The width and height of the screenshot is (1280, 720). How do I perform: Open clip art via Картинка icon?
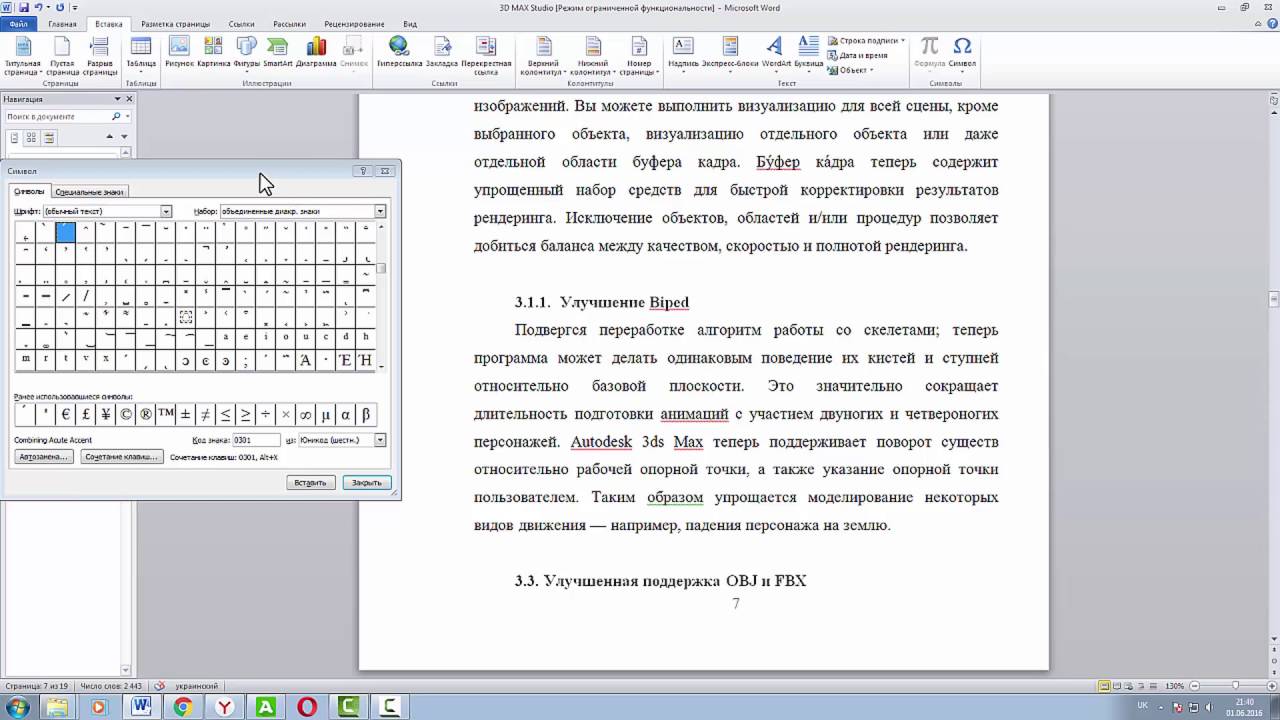click(x=213, y=52)
